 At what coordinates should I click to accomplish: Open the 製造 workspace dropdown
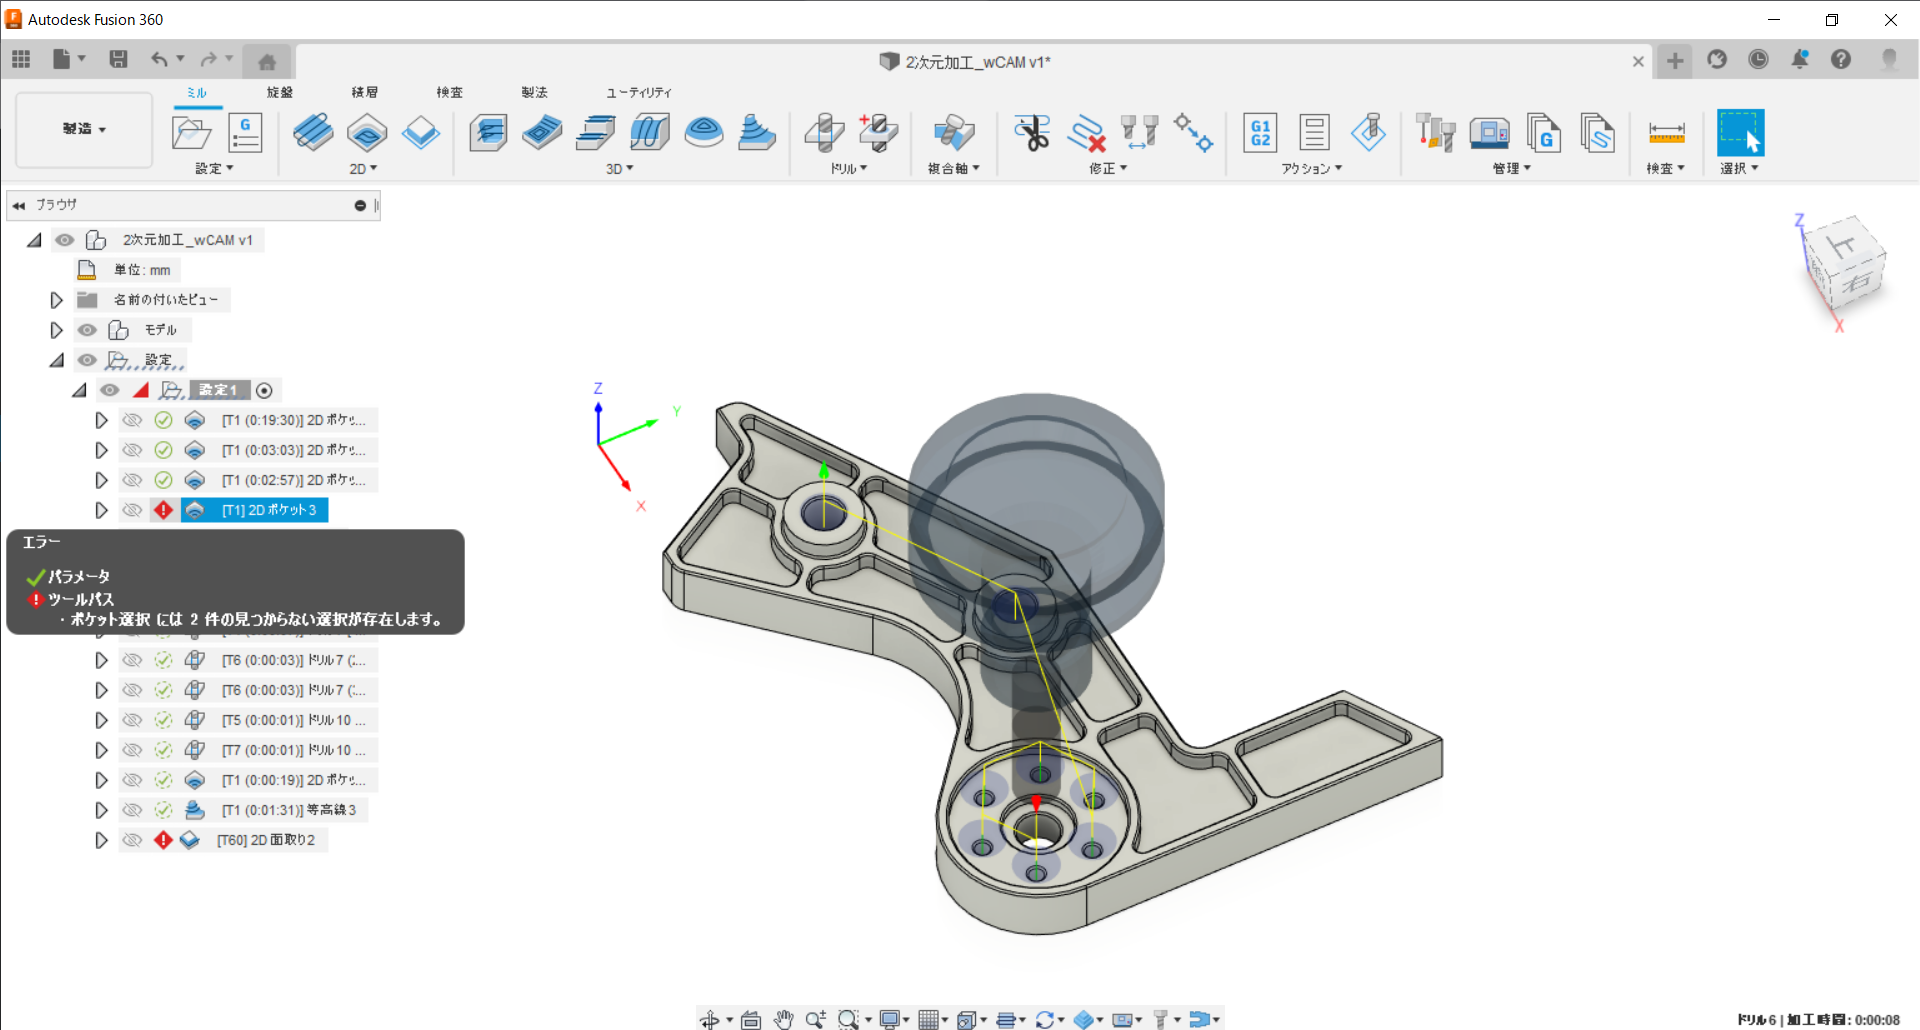[84, 129]
